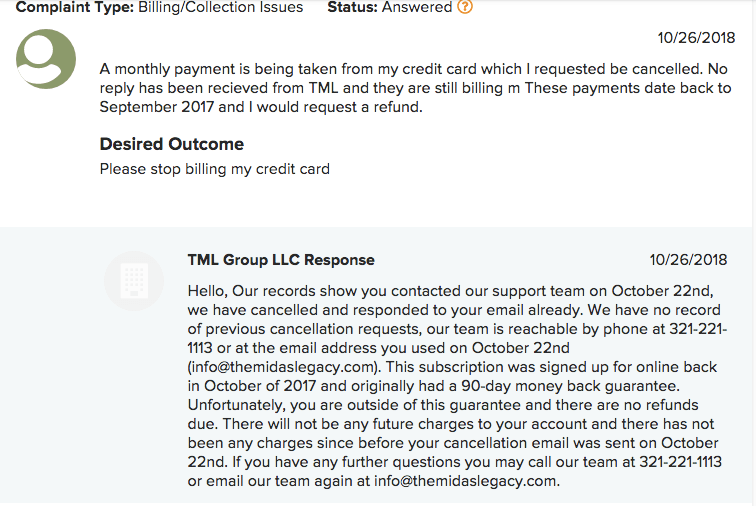Click the Complaint Type label
The width and height of the screenshot is (756, 506).
click(75, 7)
